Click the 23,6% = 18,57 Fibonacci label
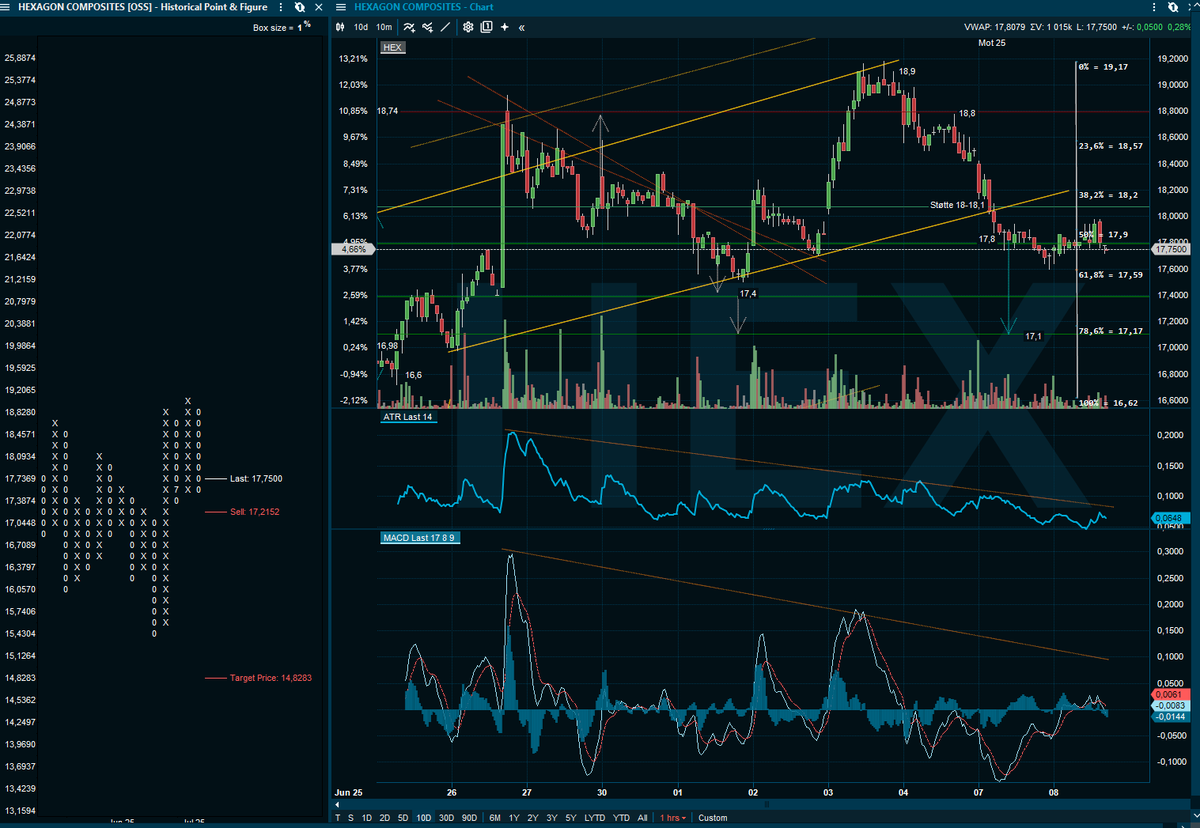This screenshot has height=828, width=1200. [1110, 146]
